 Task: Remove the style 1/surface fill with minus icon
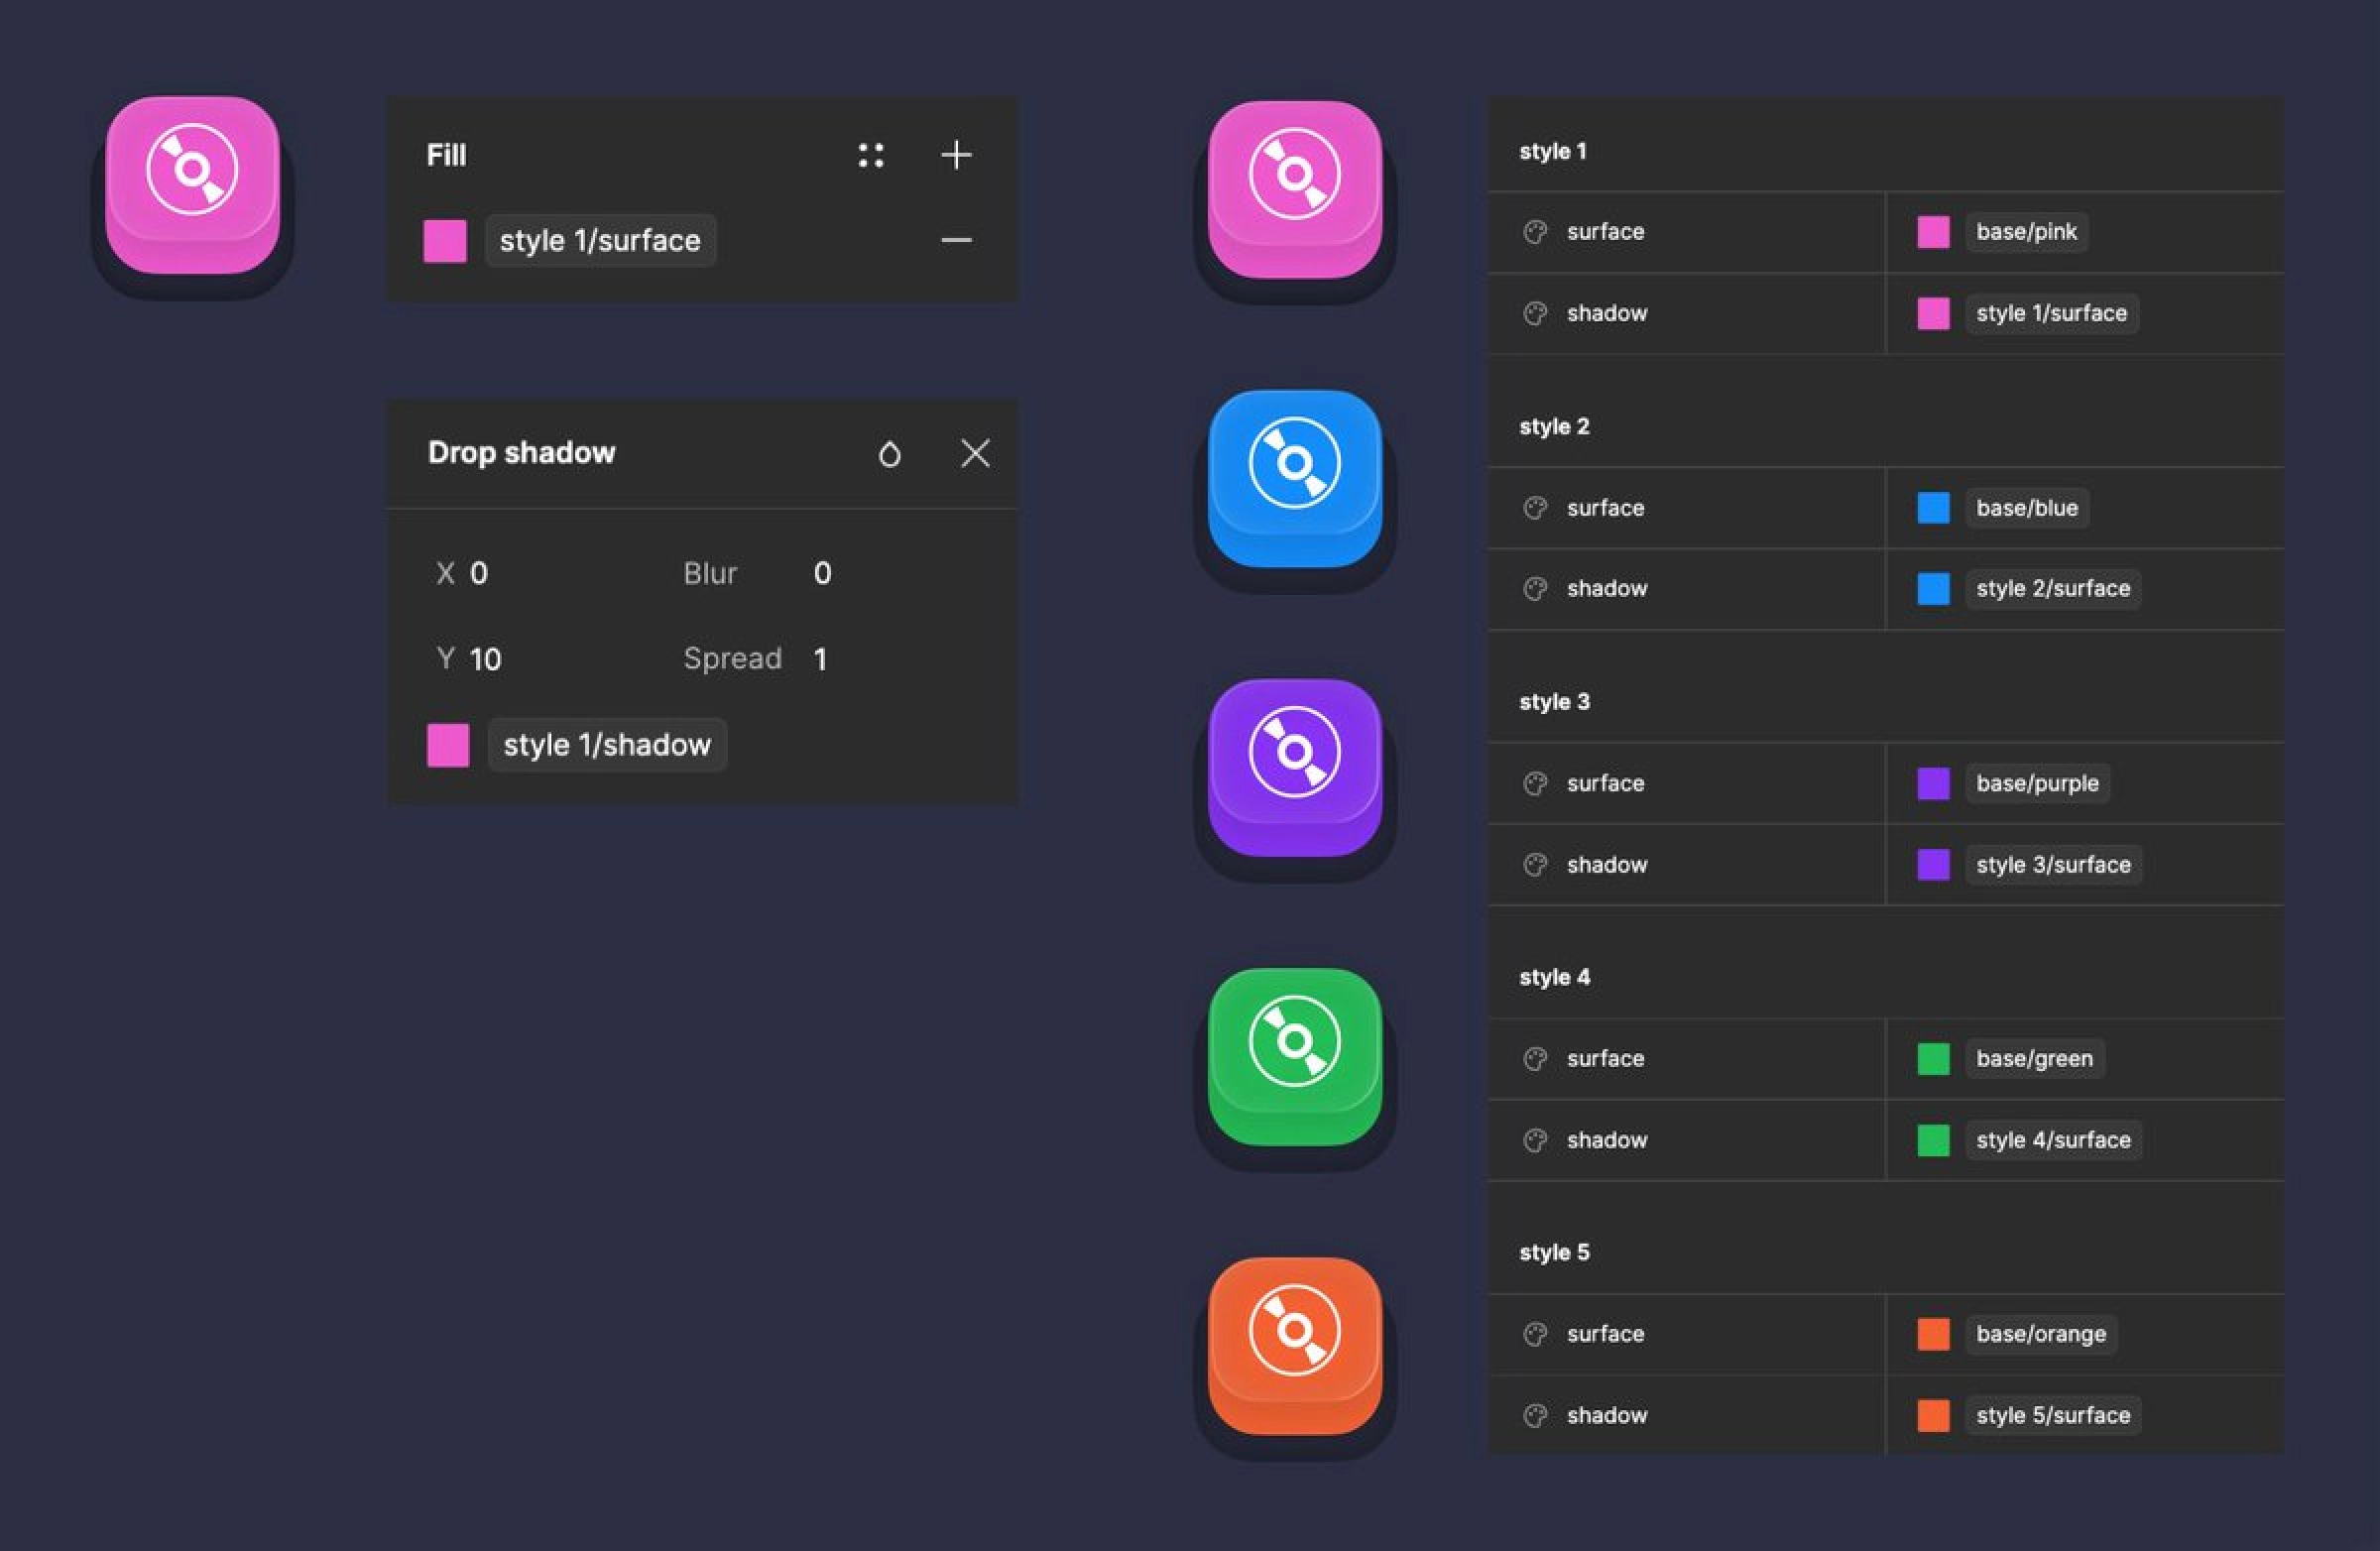coord(956,240)
